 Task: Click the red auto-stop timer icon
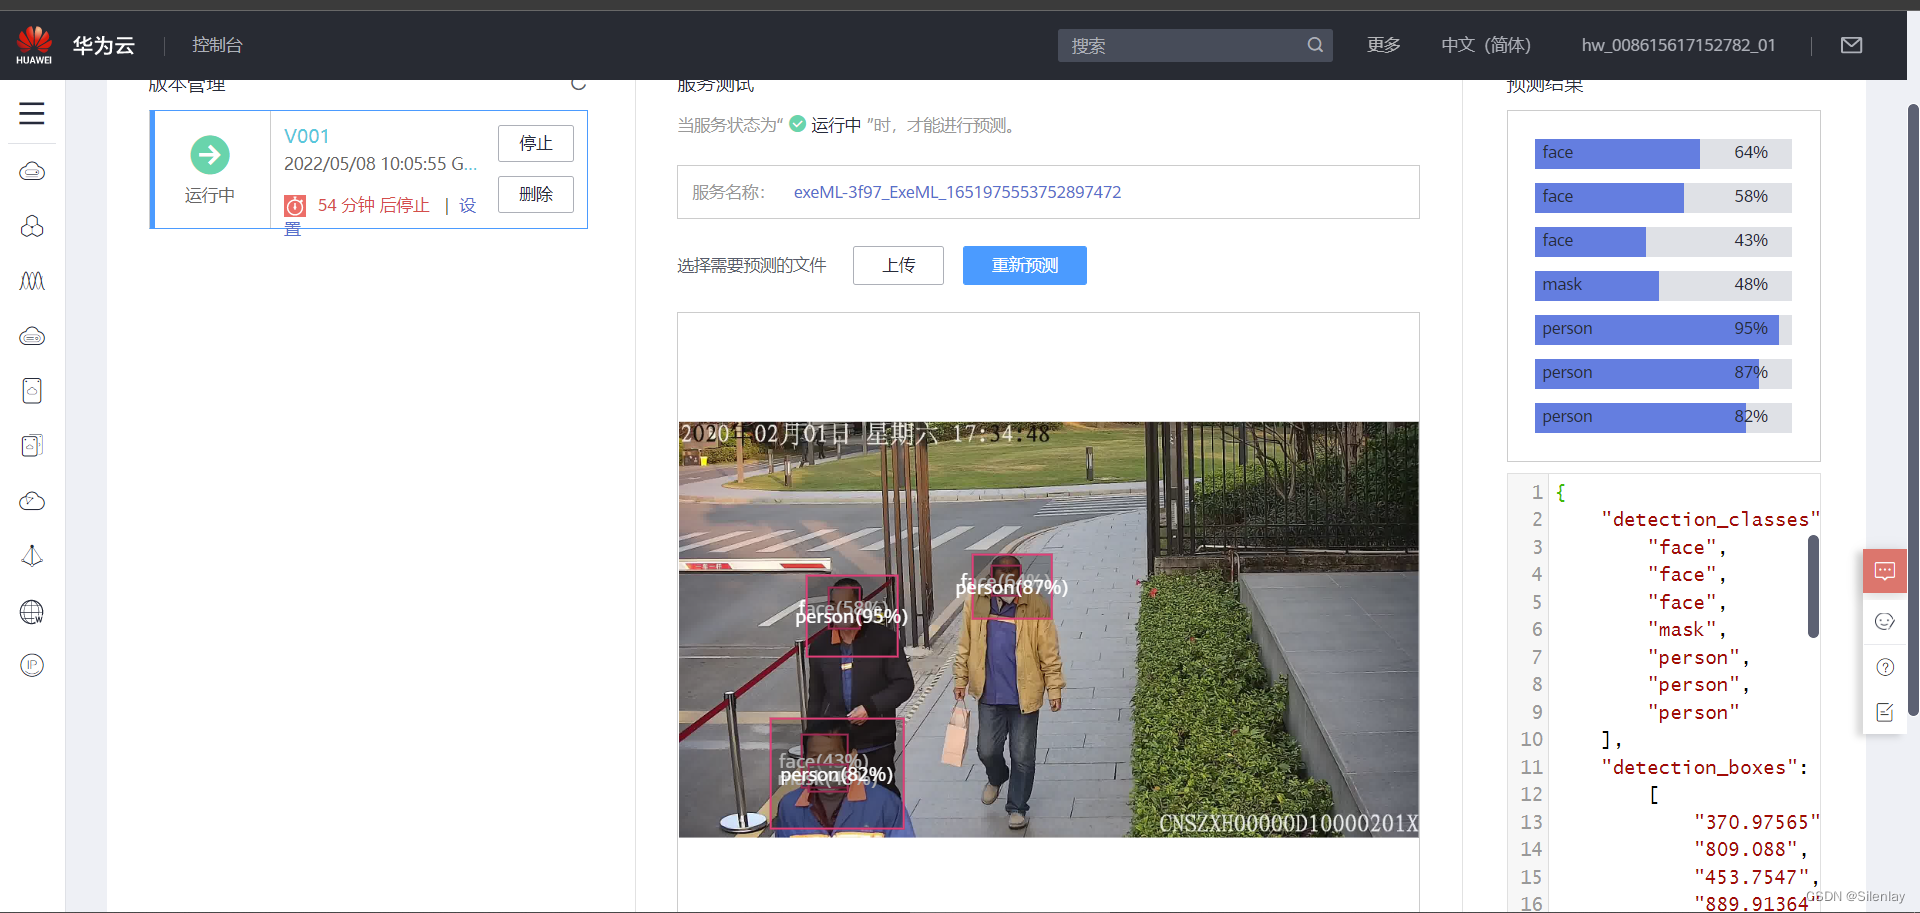pyautogui.click(x=295, y=206)
